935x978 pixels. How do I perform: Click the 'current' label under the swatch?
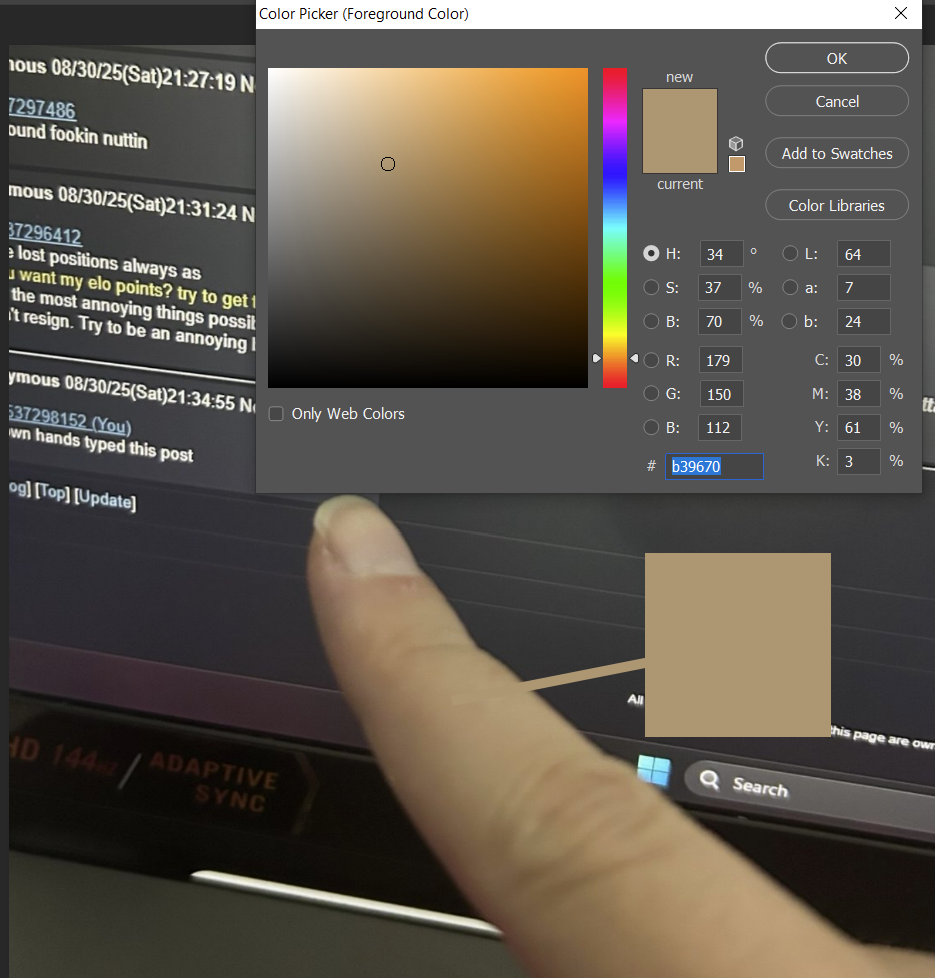680,184
